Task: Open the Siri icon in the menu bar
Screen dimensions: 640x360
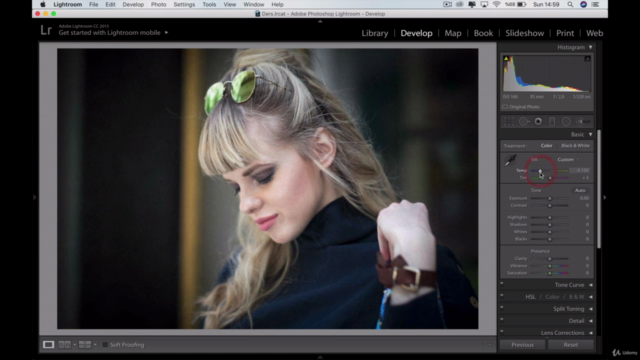Action: 583,4
